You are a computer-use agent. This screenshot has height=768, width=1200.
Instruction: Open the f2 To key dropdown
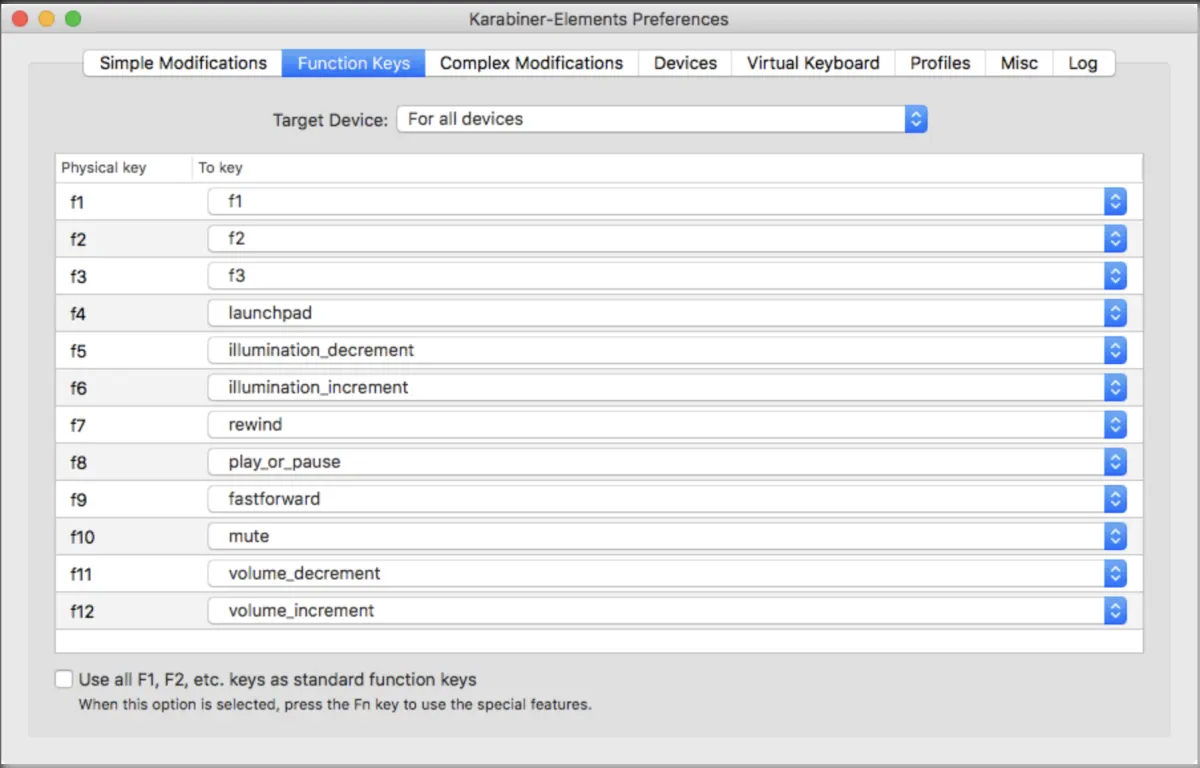pyautogui.click(x=668, y=239)
